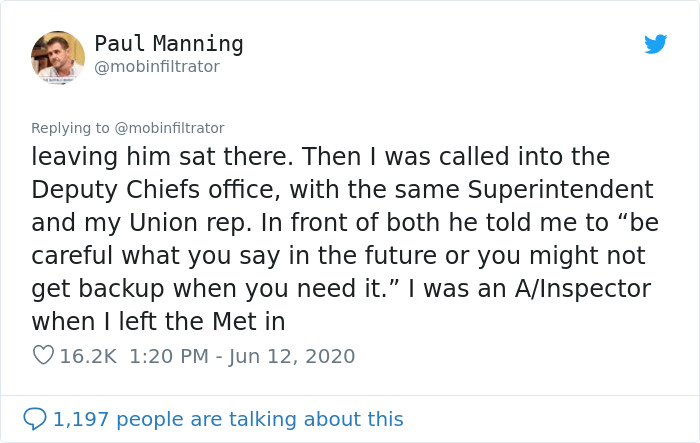Click the word "A/Inspector" in the tweet
The image size is (700, 443).
[x=580, y=288]
